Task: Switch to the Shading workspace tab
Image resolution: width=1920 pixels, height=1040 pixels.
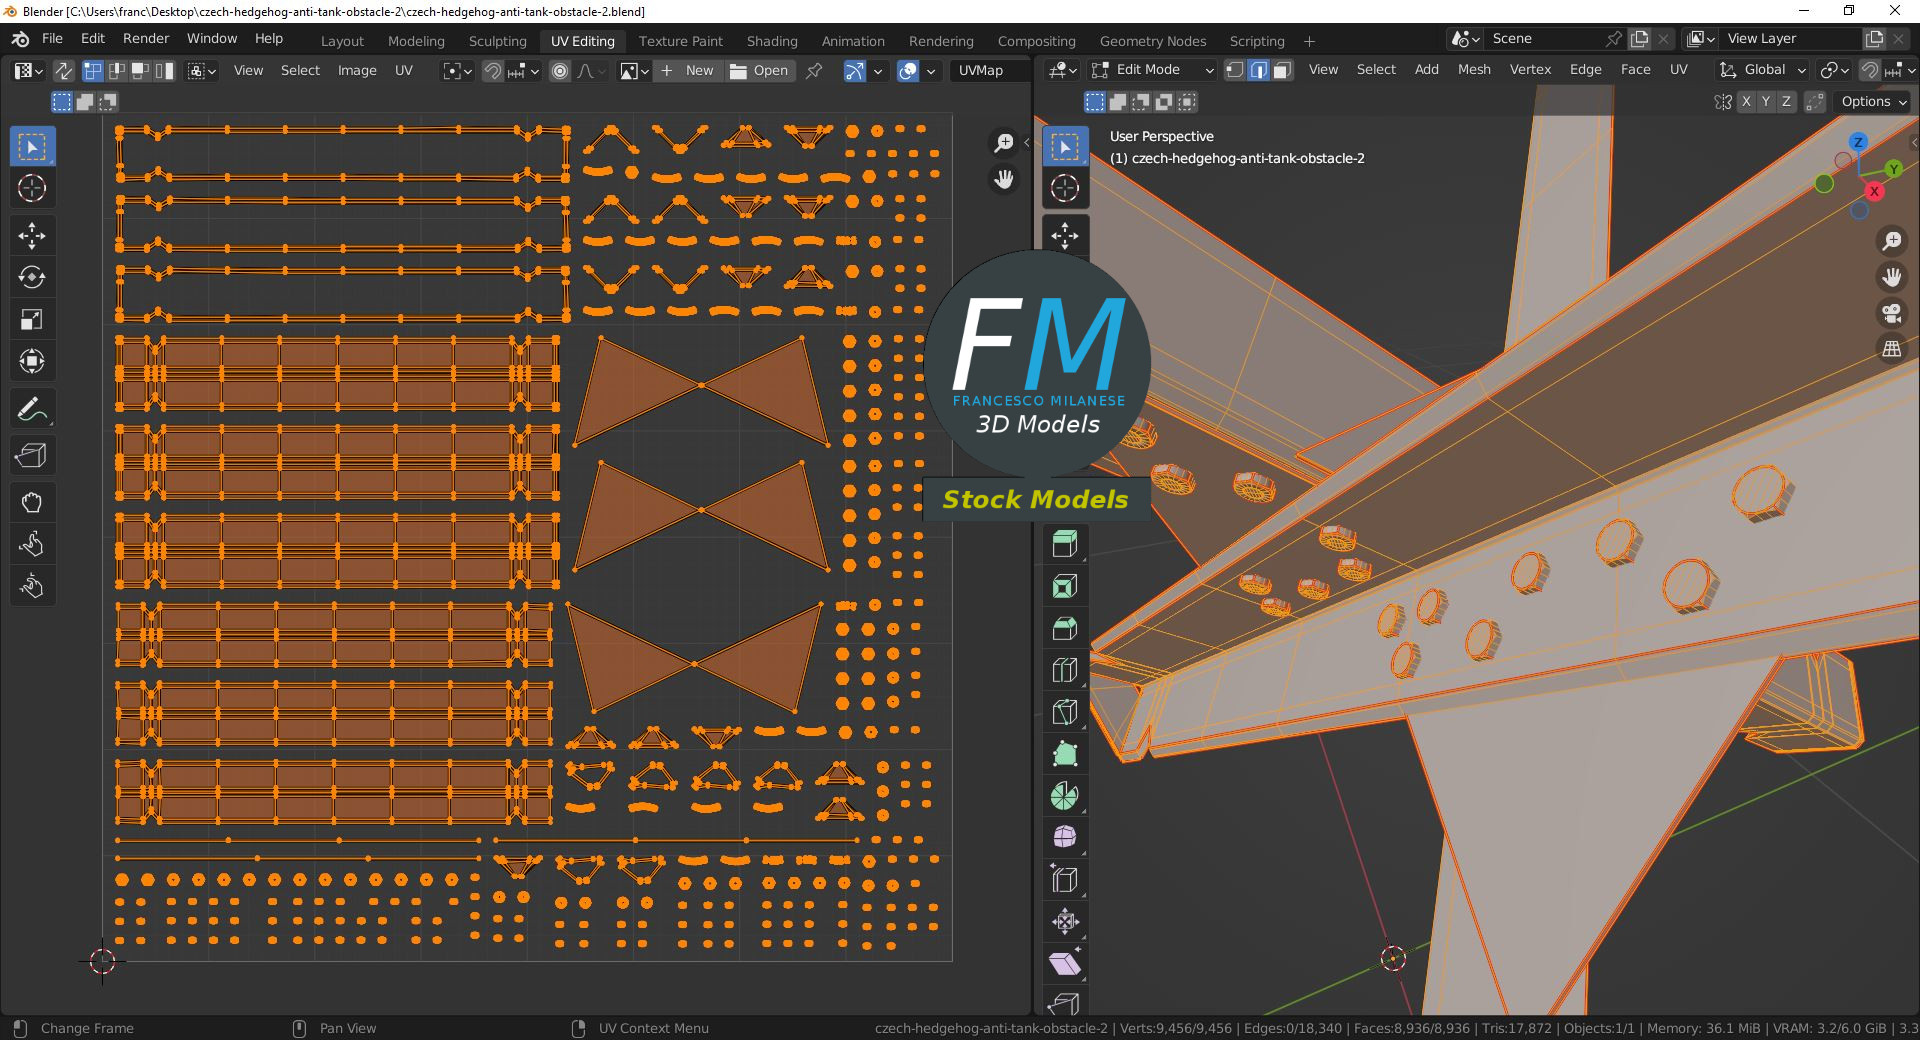Action: click(772, 41)
